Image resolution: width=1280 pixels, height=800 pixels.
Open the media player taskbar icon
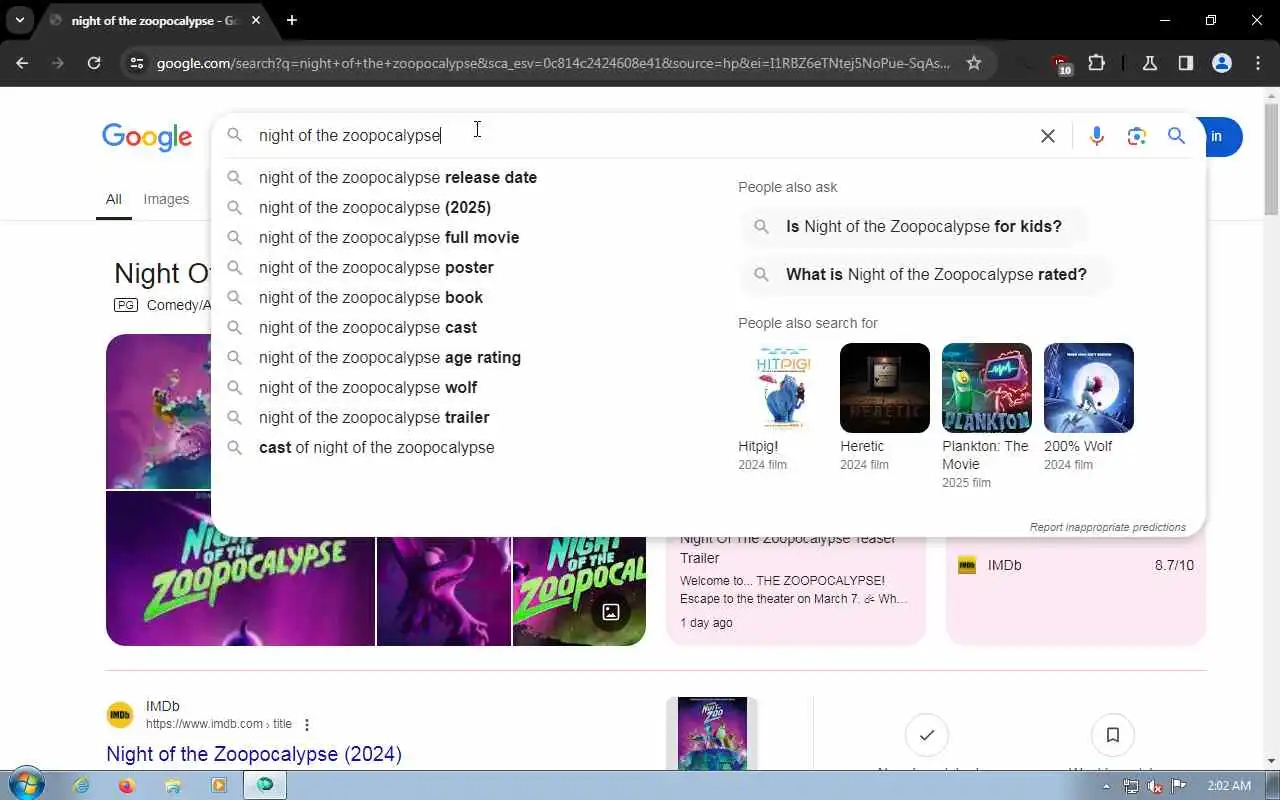pos(218,786)
